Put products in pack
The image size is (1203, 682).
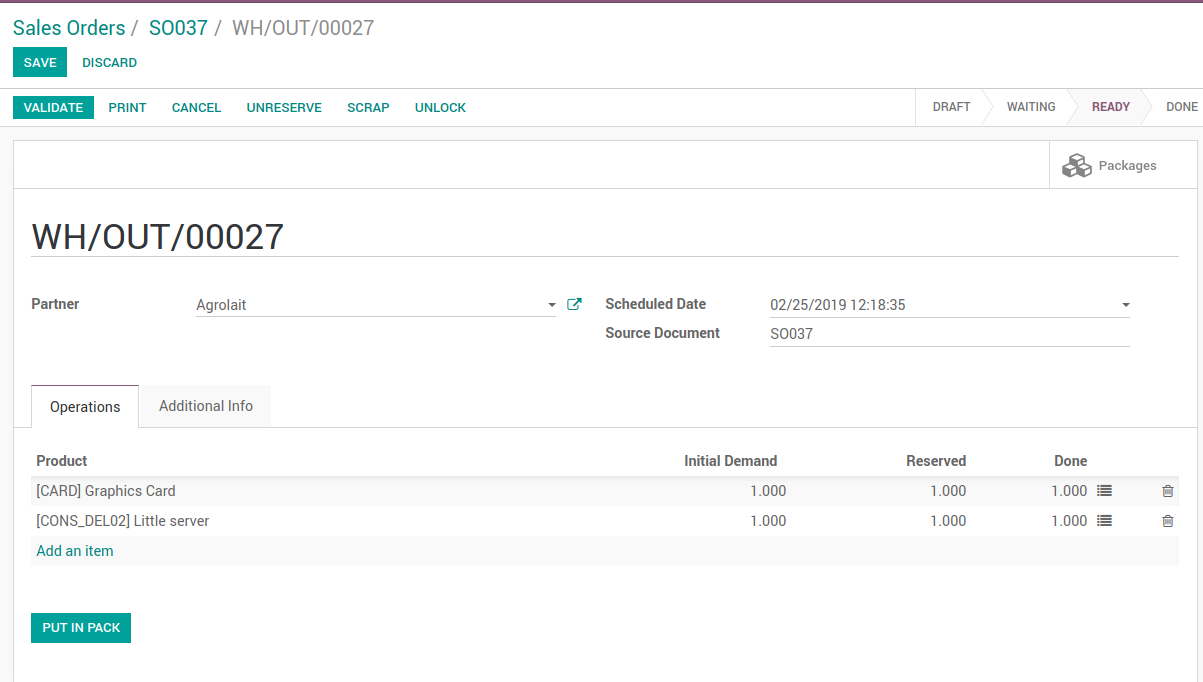(x=81, y=628)
